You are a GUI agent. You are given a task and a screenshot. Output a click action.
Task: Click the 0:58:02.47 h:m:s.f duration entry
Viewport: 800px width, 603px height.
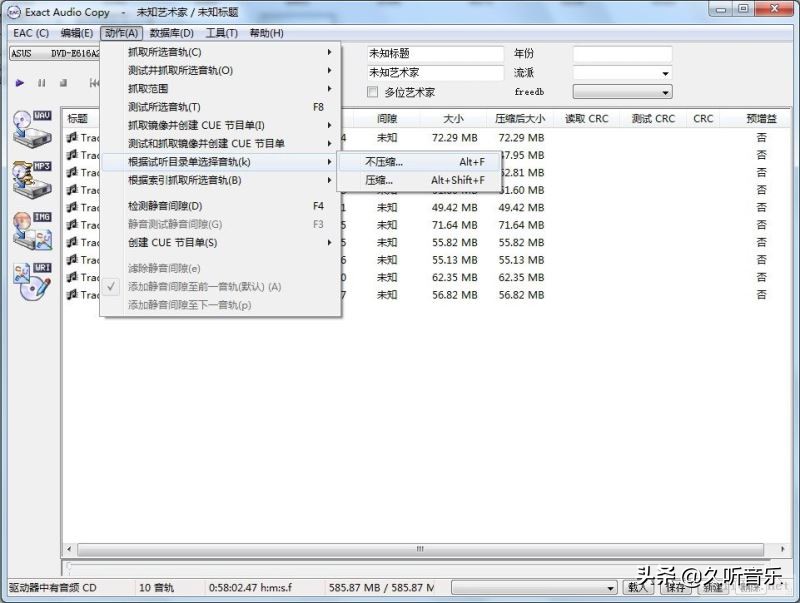(x=250, y=588)
